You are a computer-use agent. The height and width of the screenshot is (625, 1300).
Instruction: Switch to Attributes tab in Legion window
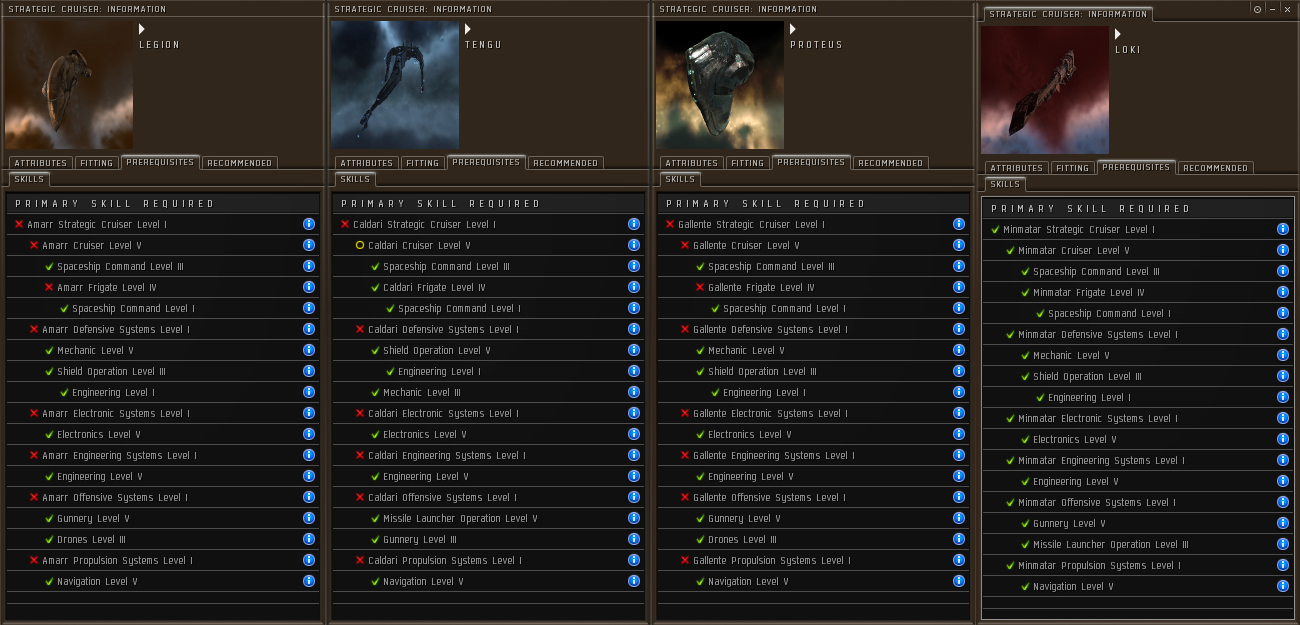click(41, 163)
